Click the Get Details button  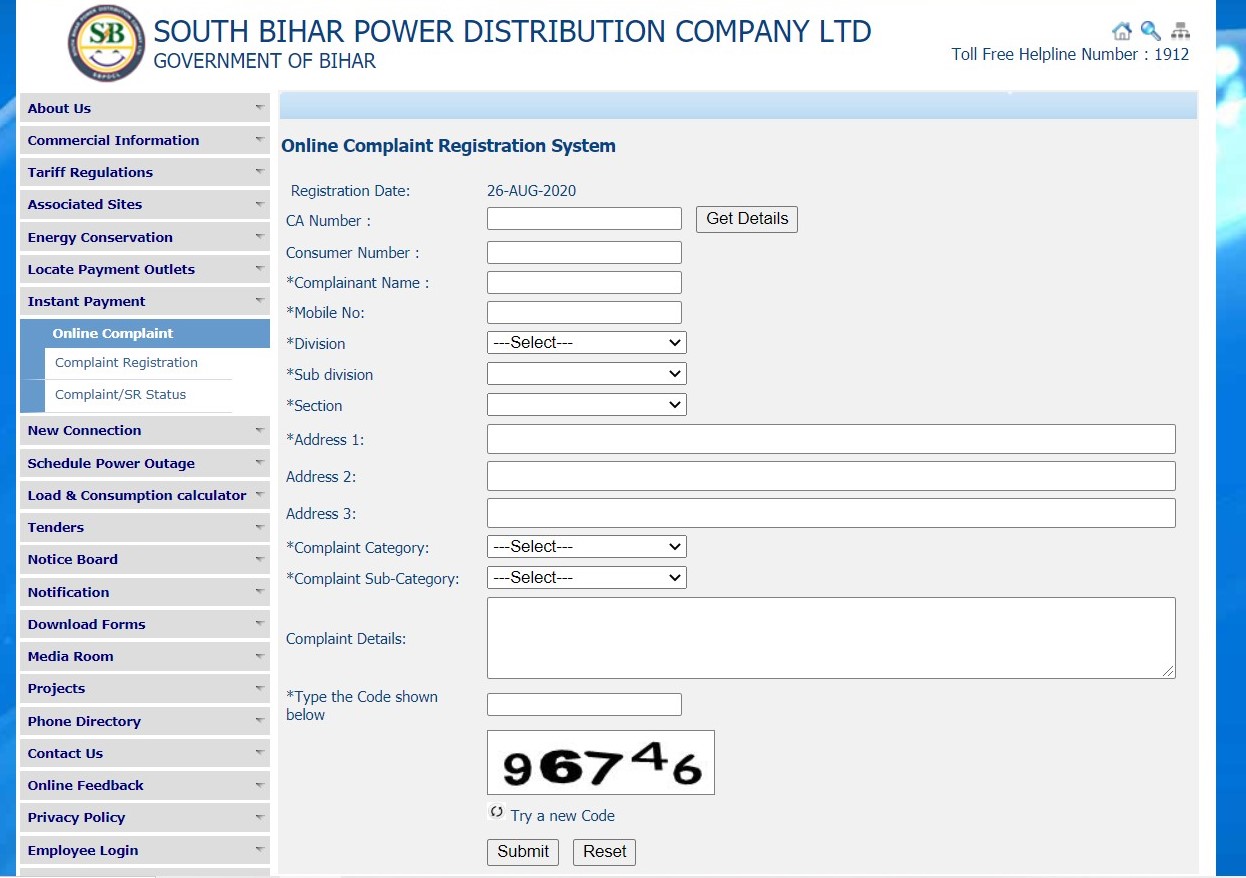point(747,219)
